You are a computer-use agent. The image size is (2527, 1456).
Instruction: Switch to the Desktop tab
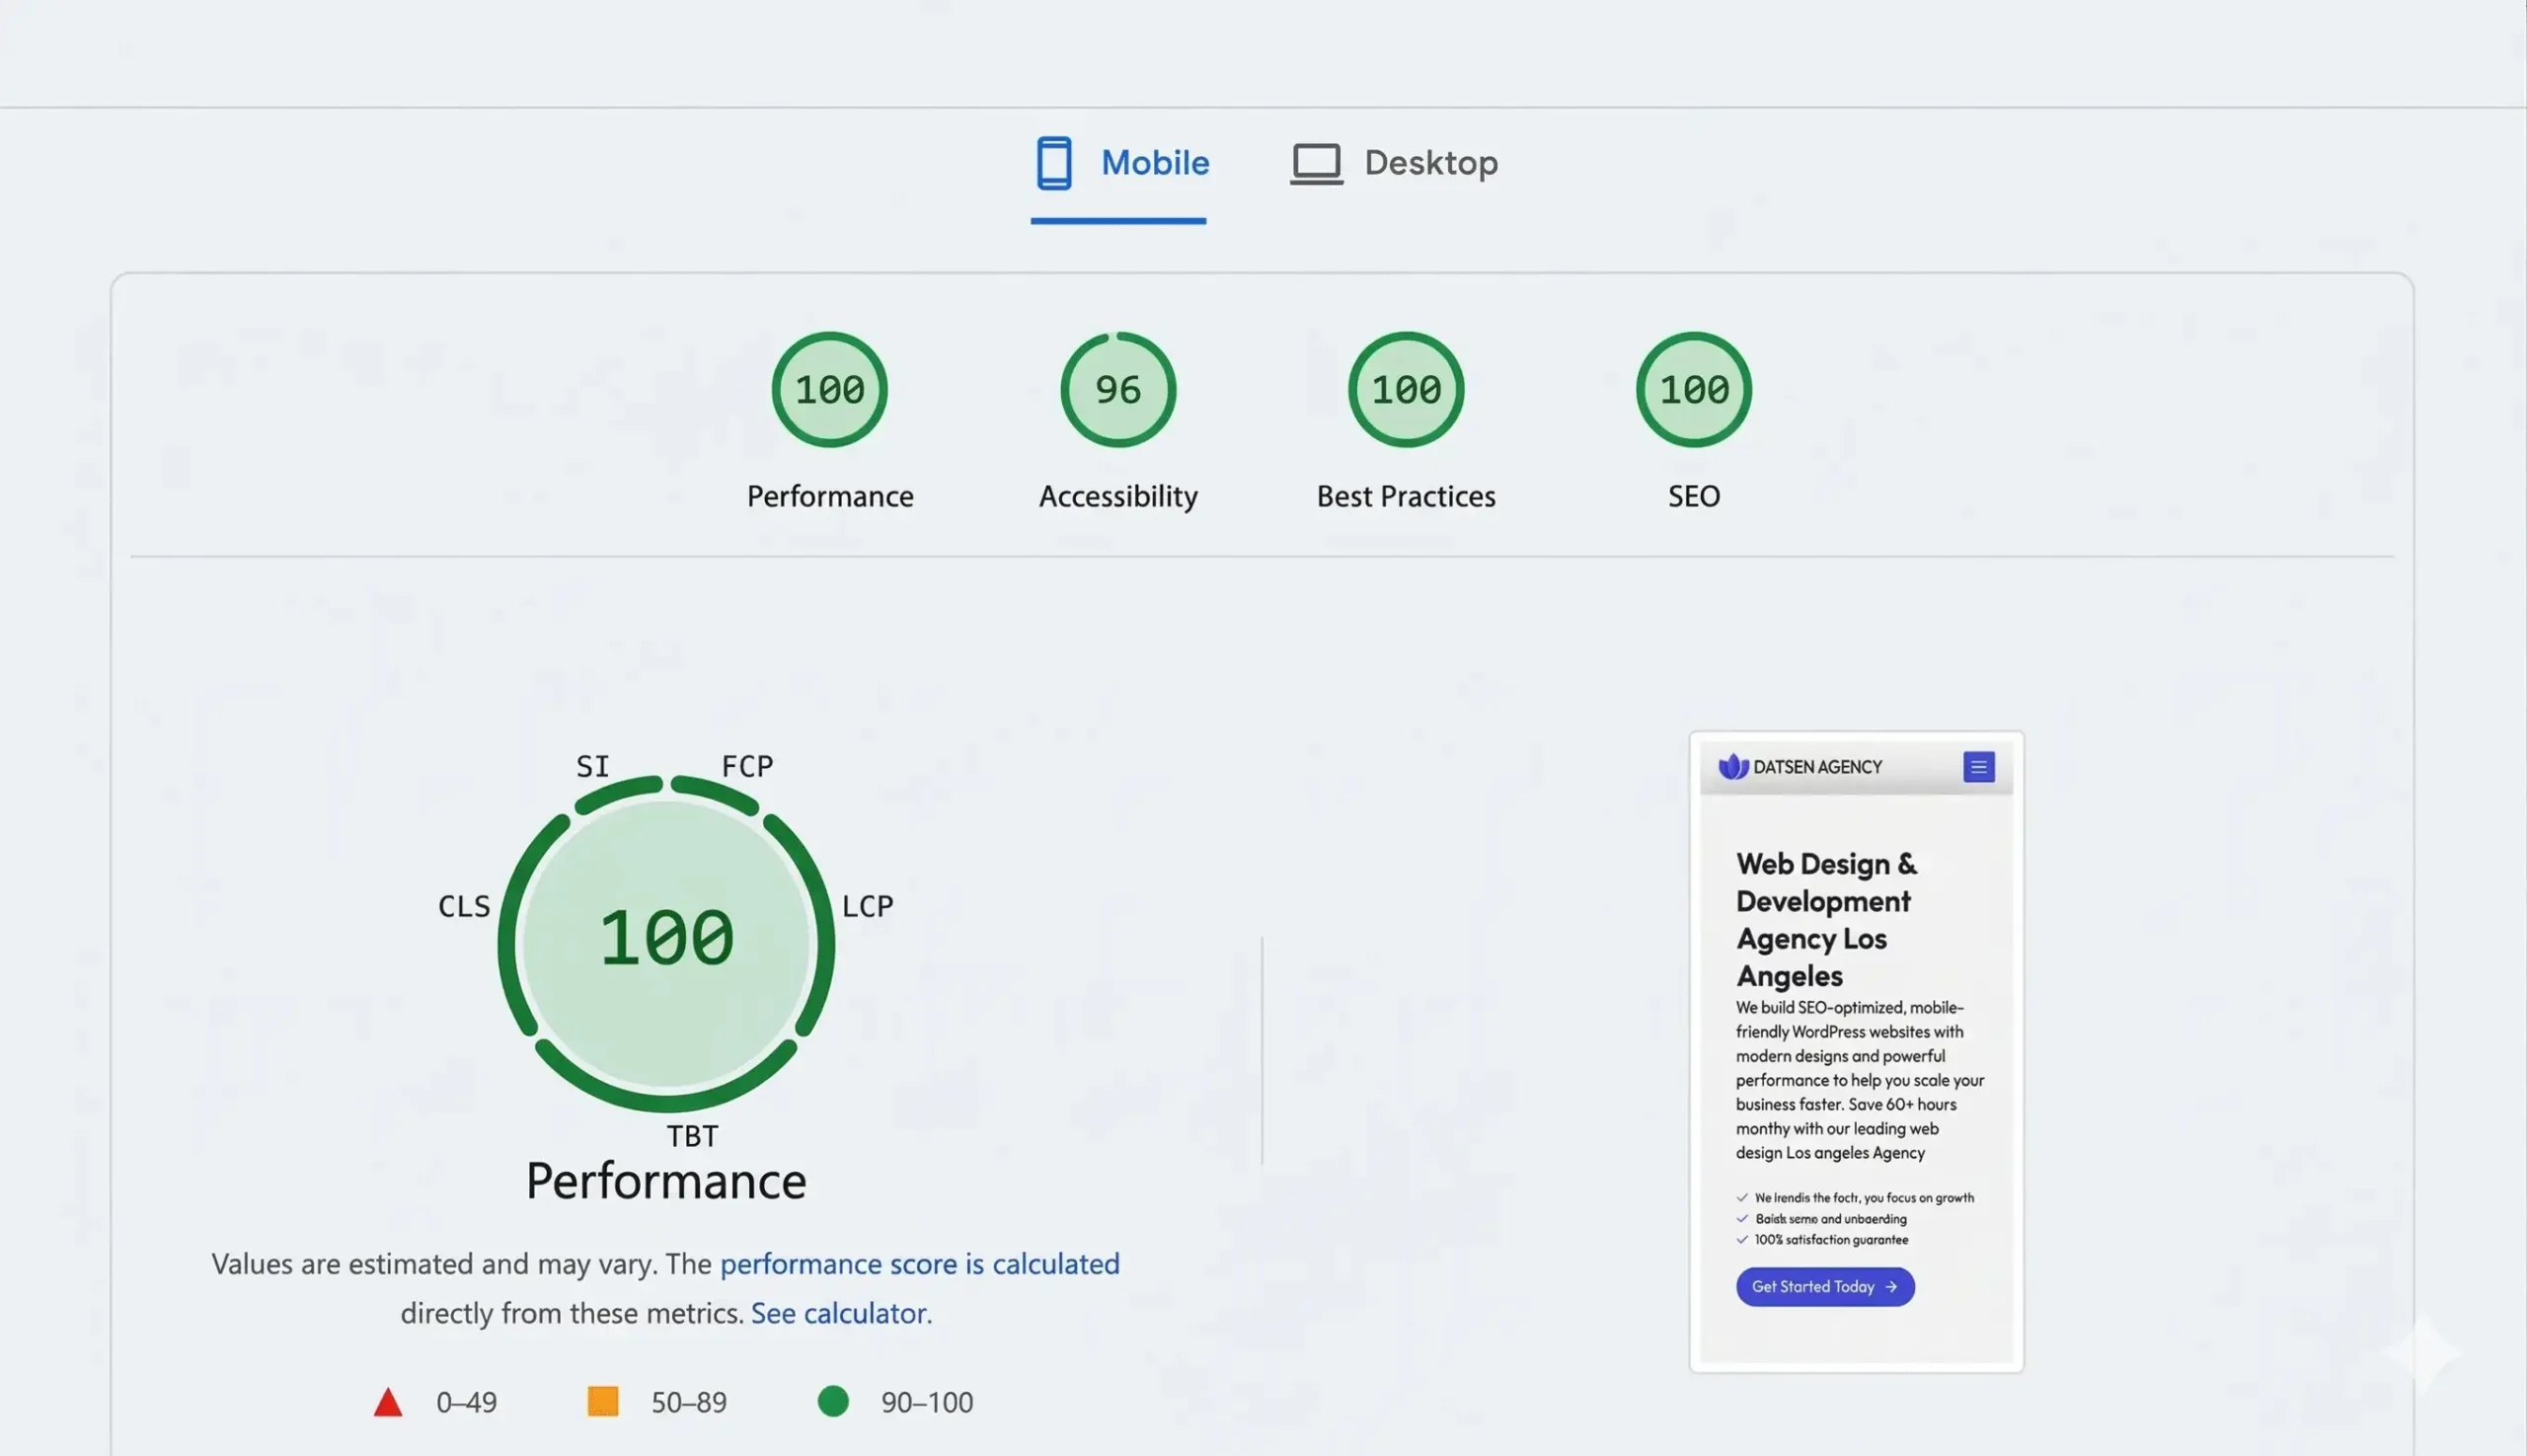[1394, 163]
